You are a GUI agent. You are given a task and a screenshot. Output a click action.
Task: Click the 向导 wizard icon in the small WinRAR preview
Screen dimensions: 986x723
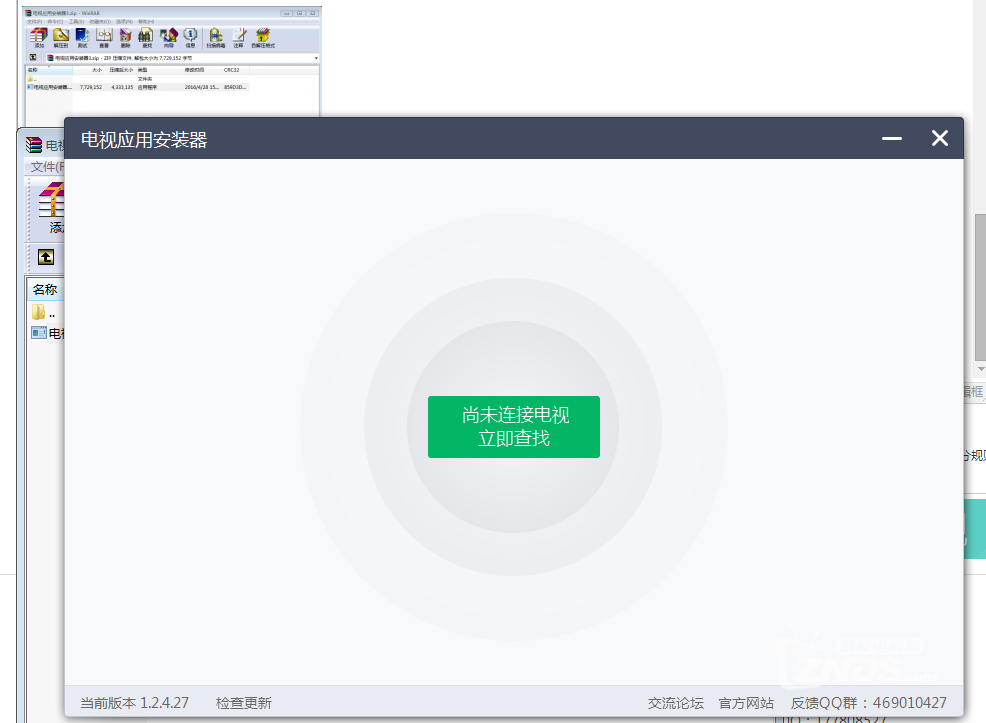point(169,38)
